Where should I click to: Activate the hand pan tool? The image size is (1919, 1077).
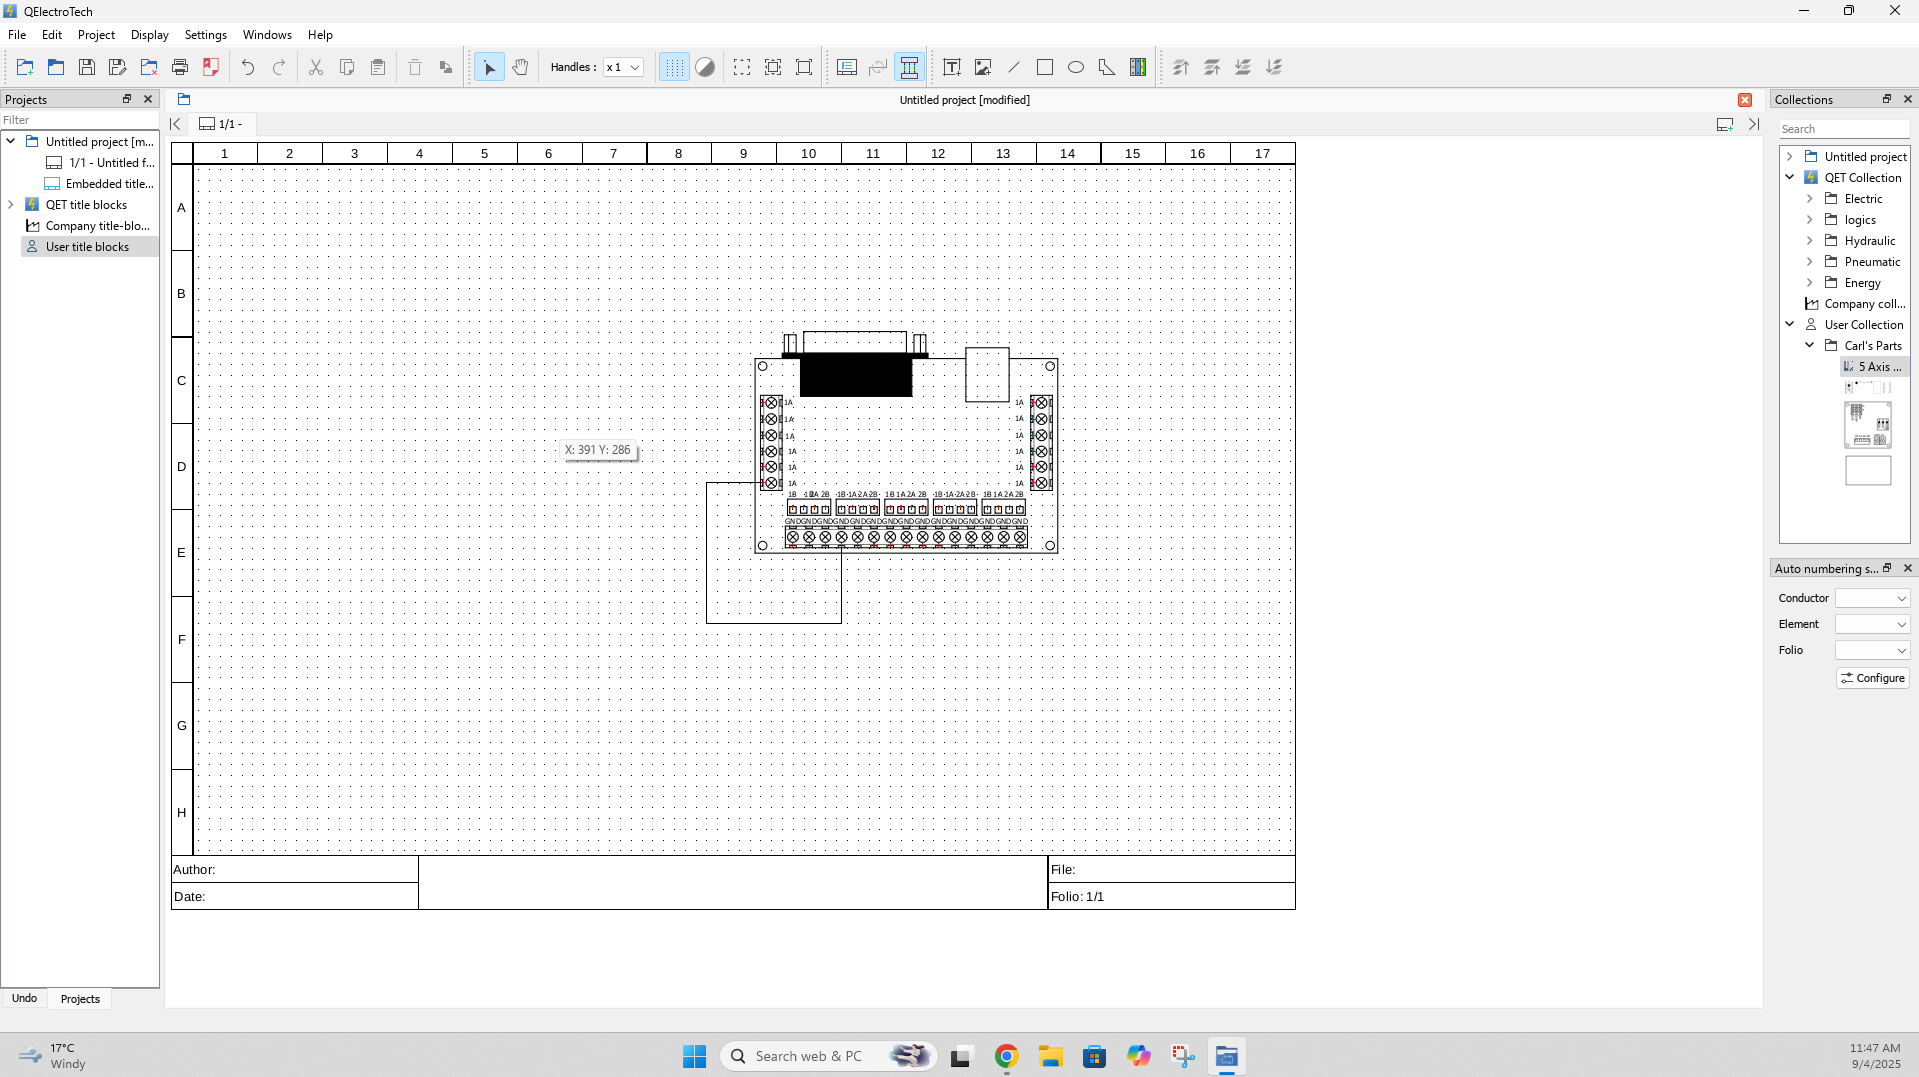pos(520,68)
